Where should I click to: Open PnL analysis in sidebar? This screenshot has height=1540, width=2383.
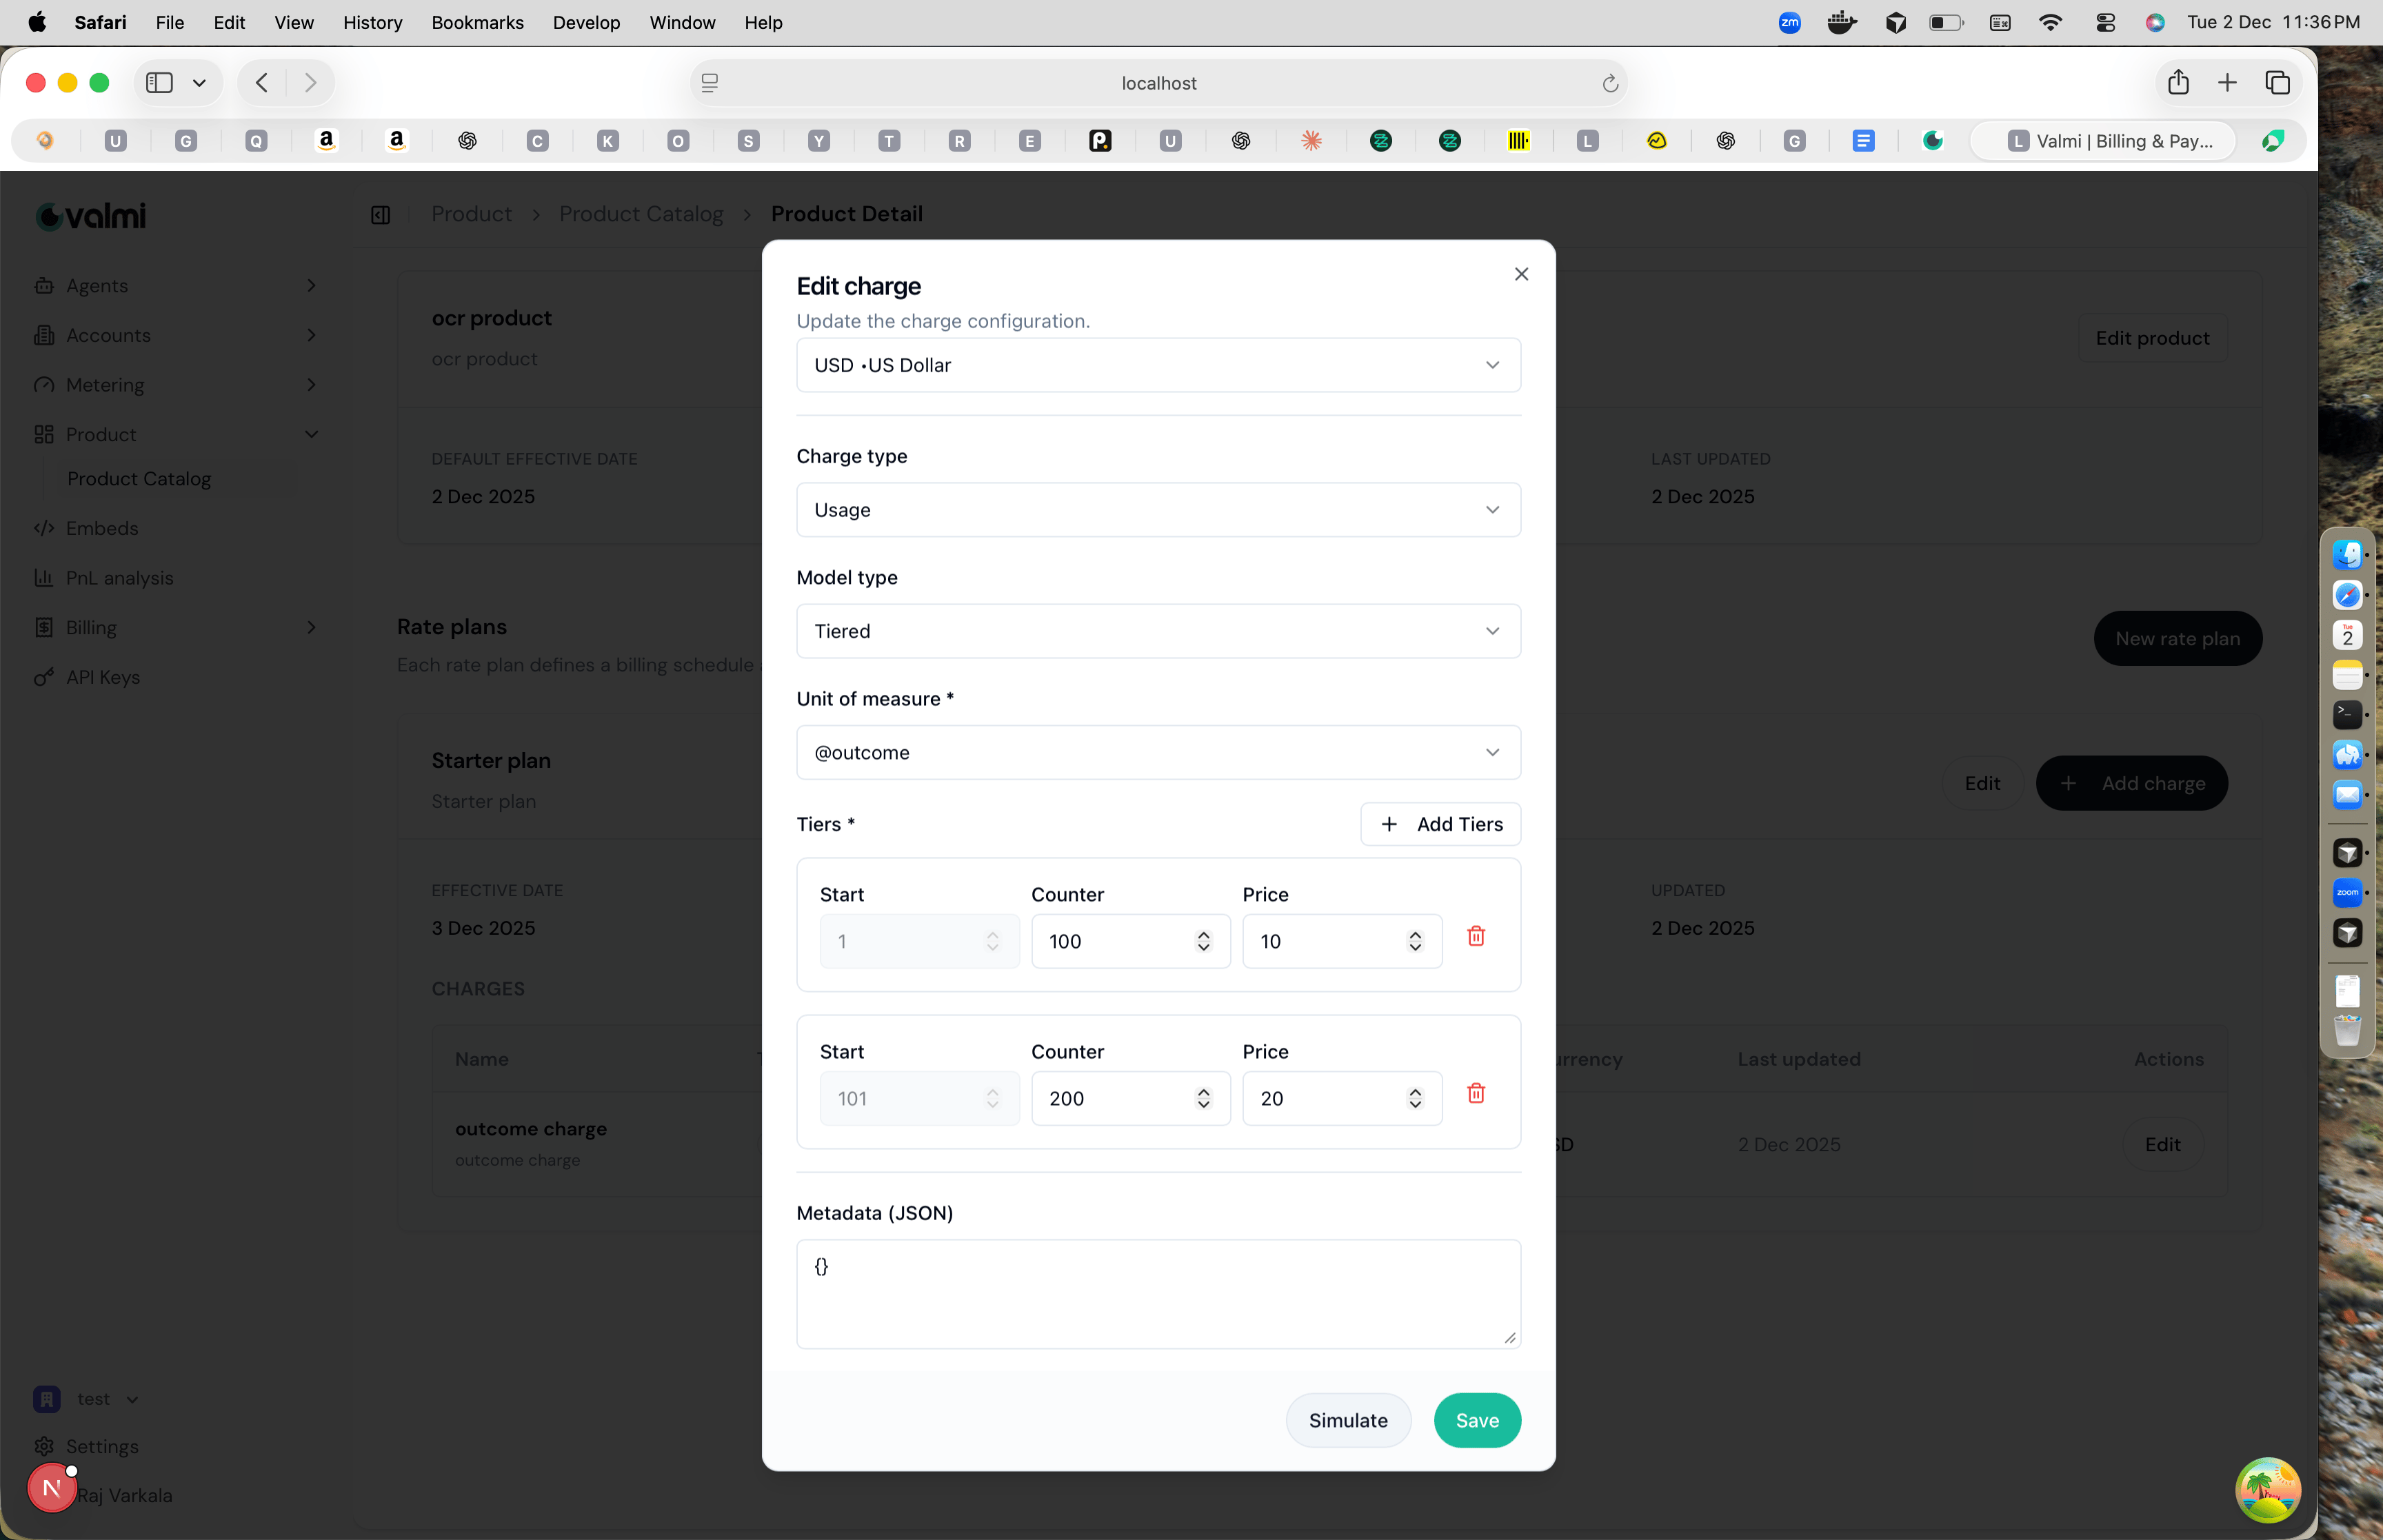[x=119, y=578]
